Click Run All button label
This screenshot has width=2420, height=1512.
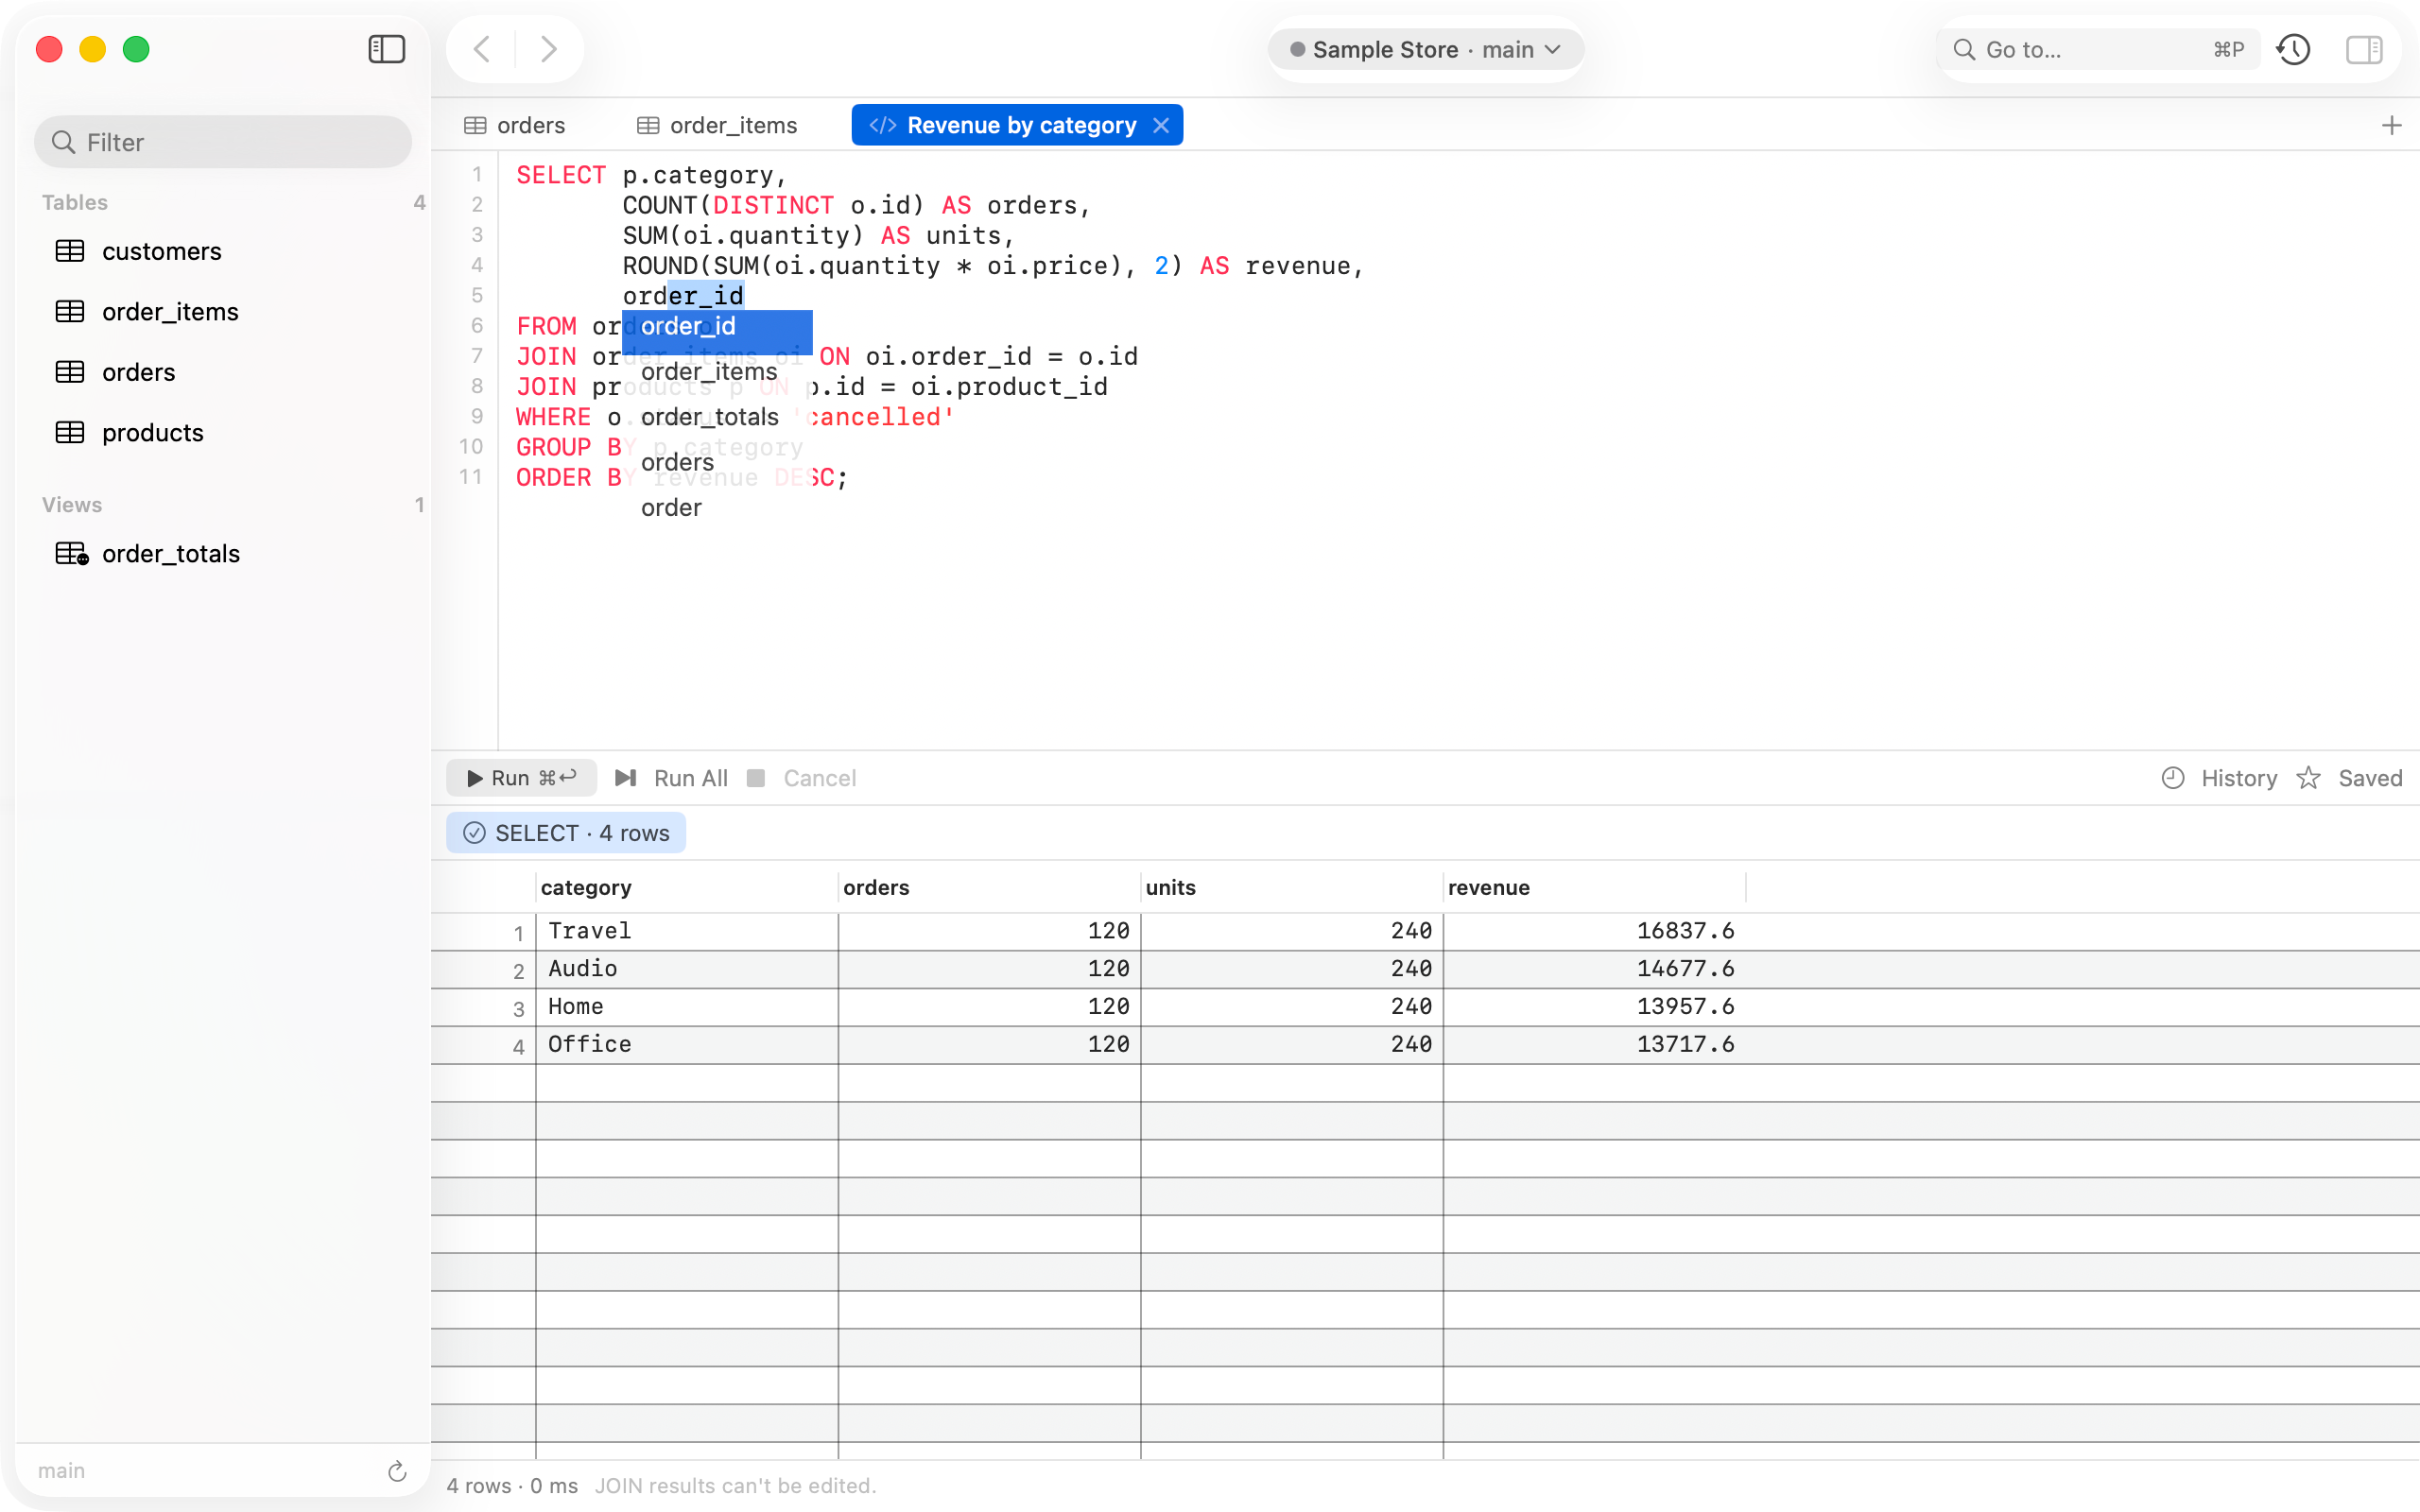tap(690, 778)
